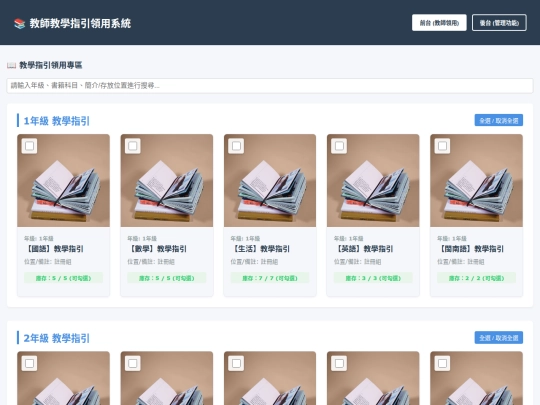Open the 1年級【英語】book cover image

pyautogui.click(x=373, y=180)
